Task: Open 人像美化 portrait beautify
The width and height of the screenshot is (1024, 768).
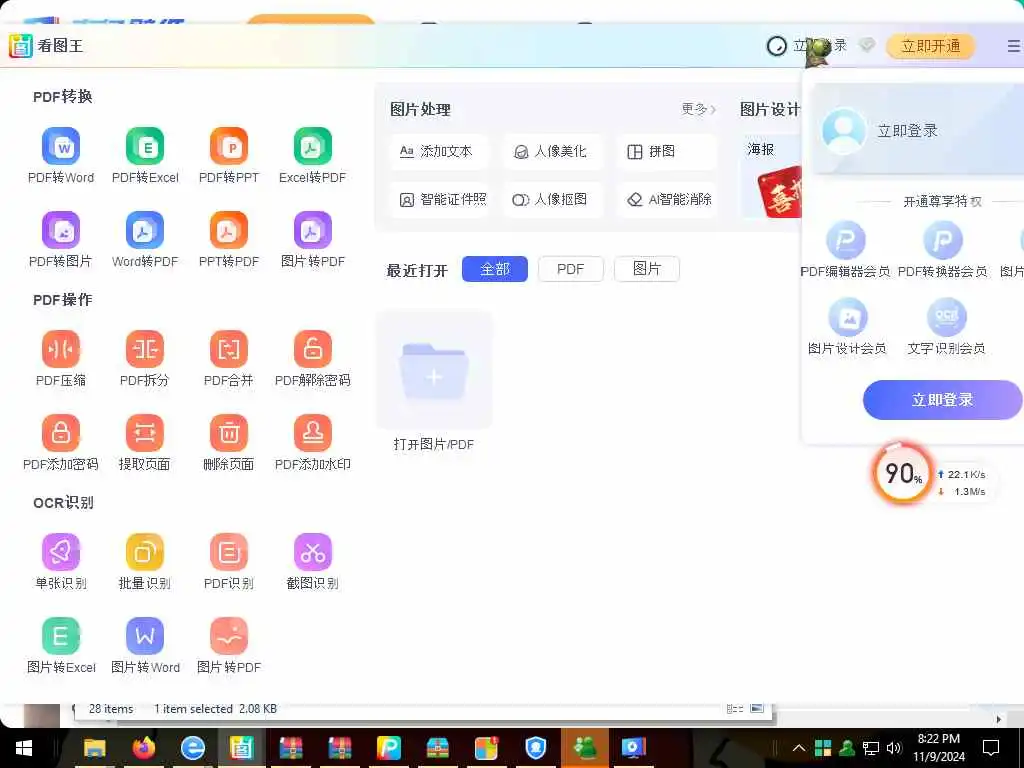Action: click(552, 152)
